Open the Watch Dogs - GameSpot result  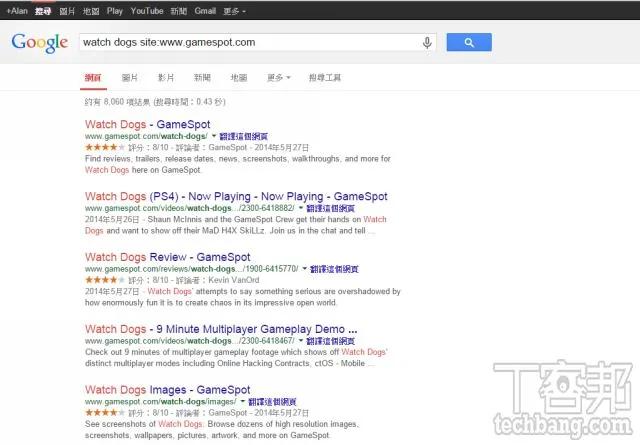[x=147, y=124]
